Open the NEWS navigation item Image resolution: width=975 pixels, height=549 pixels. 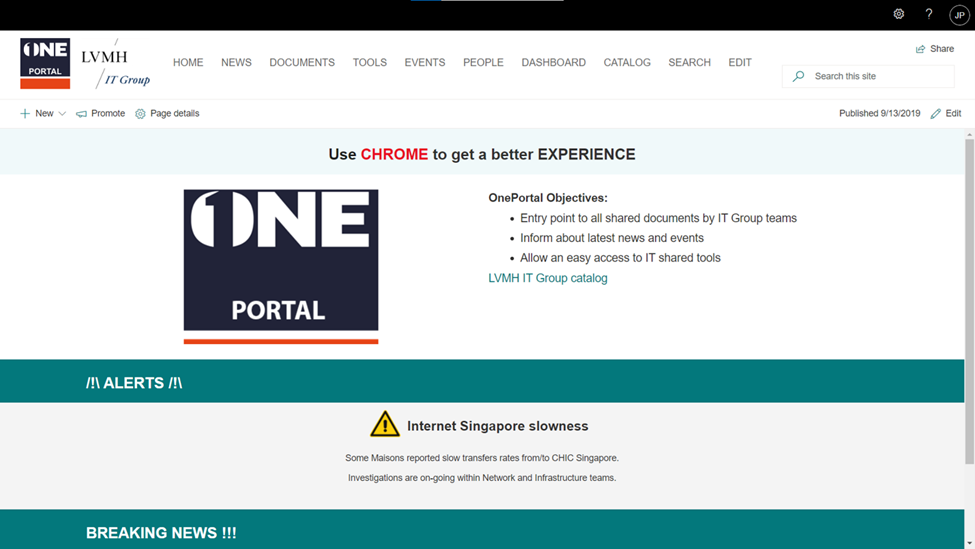pyautogui.click(x=236, y=62)
